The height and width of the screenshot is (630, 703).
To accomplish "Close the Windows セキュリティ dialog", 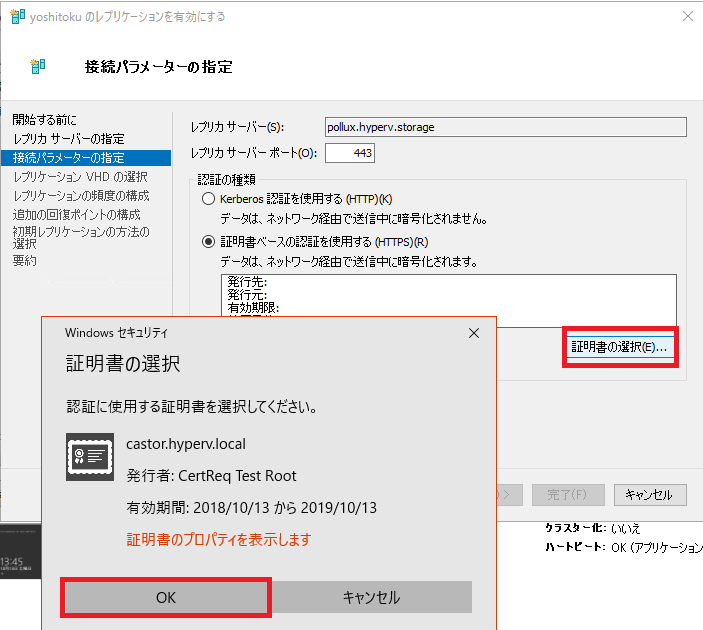I will pyautogui.click(x=474, y=333).
